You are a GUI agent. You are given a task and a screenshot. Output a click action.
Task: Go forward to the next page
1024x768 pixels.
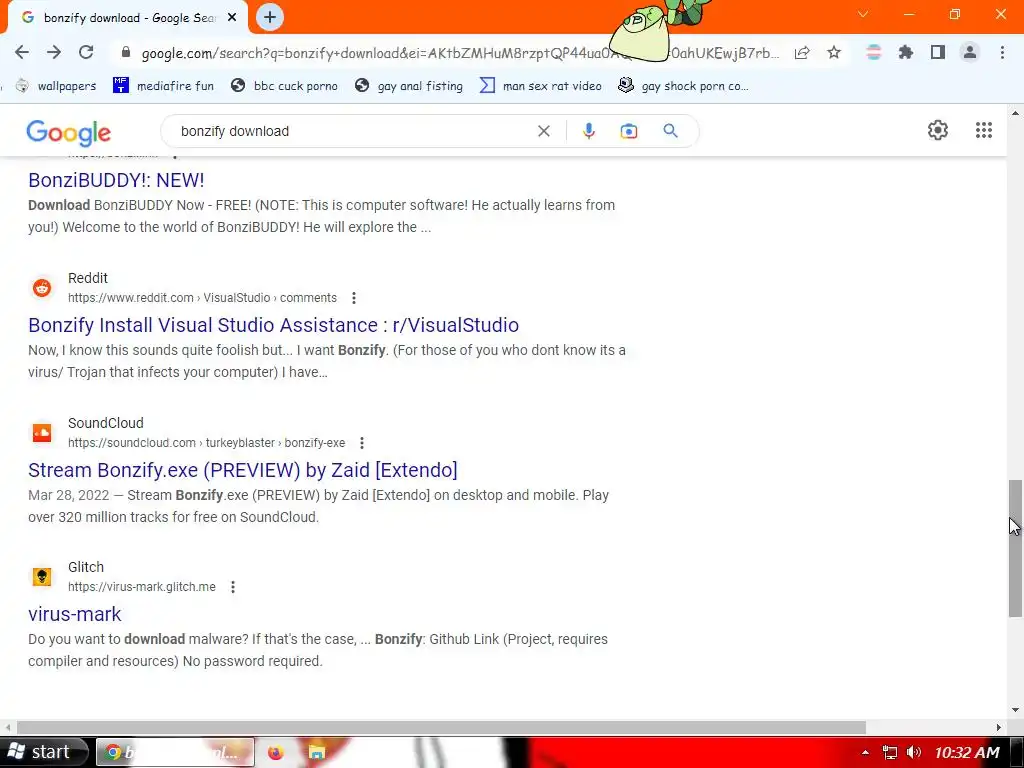click(x=54, y=53)
